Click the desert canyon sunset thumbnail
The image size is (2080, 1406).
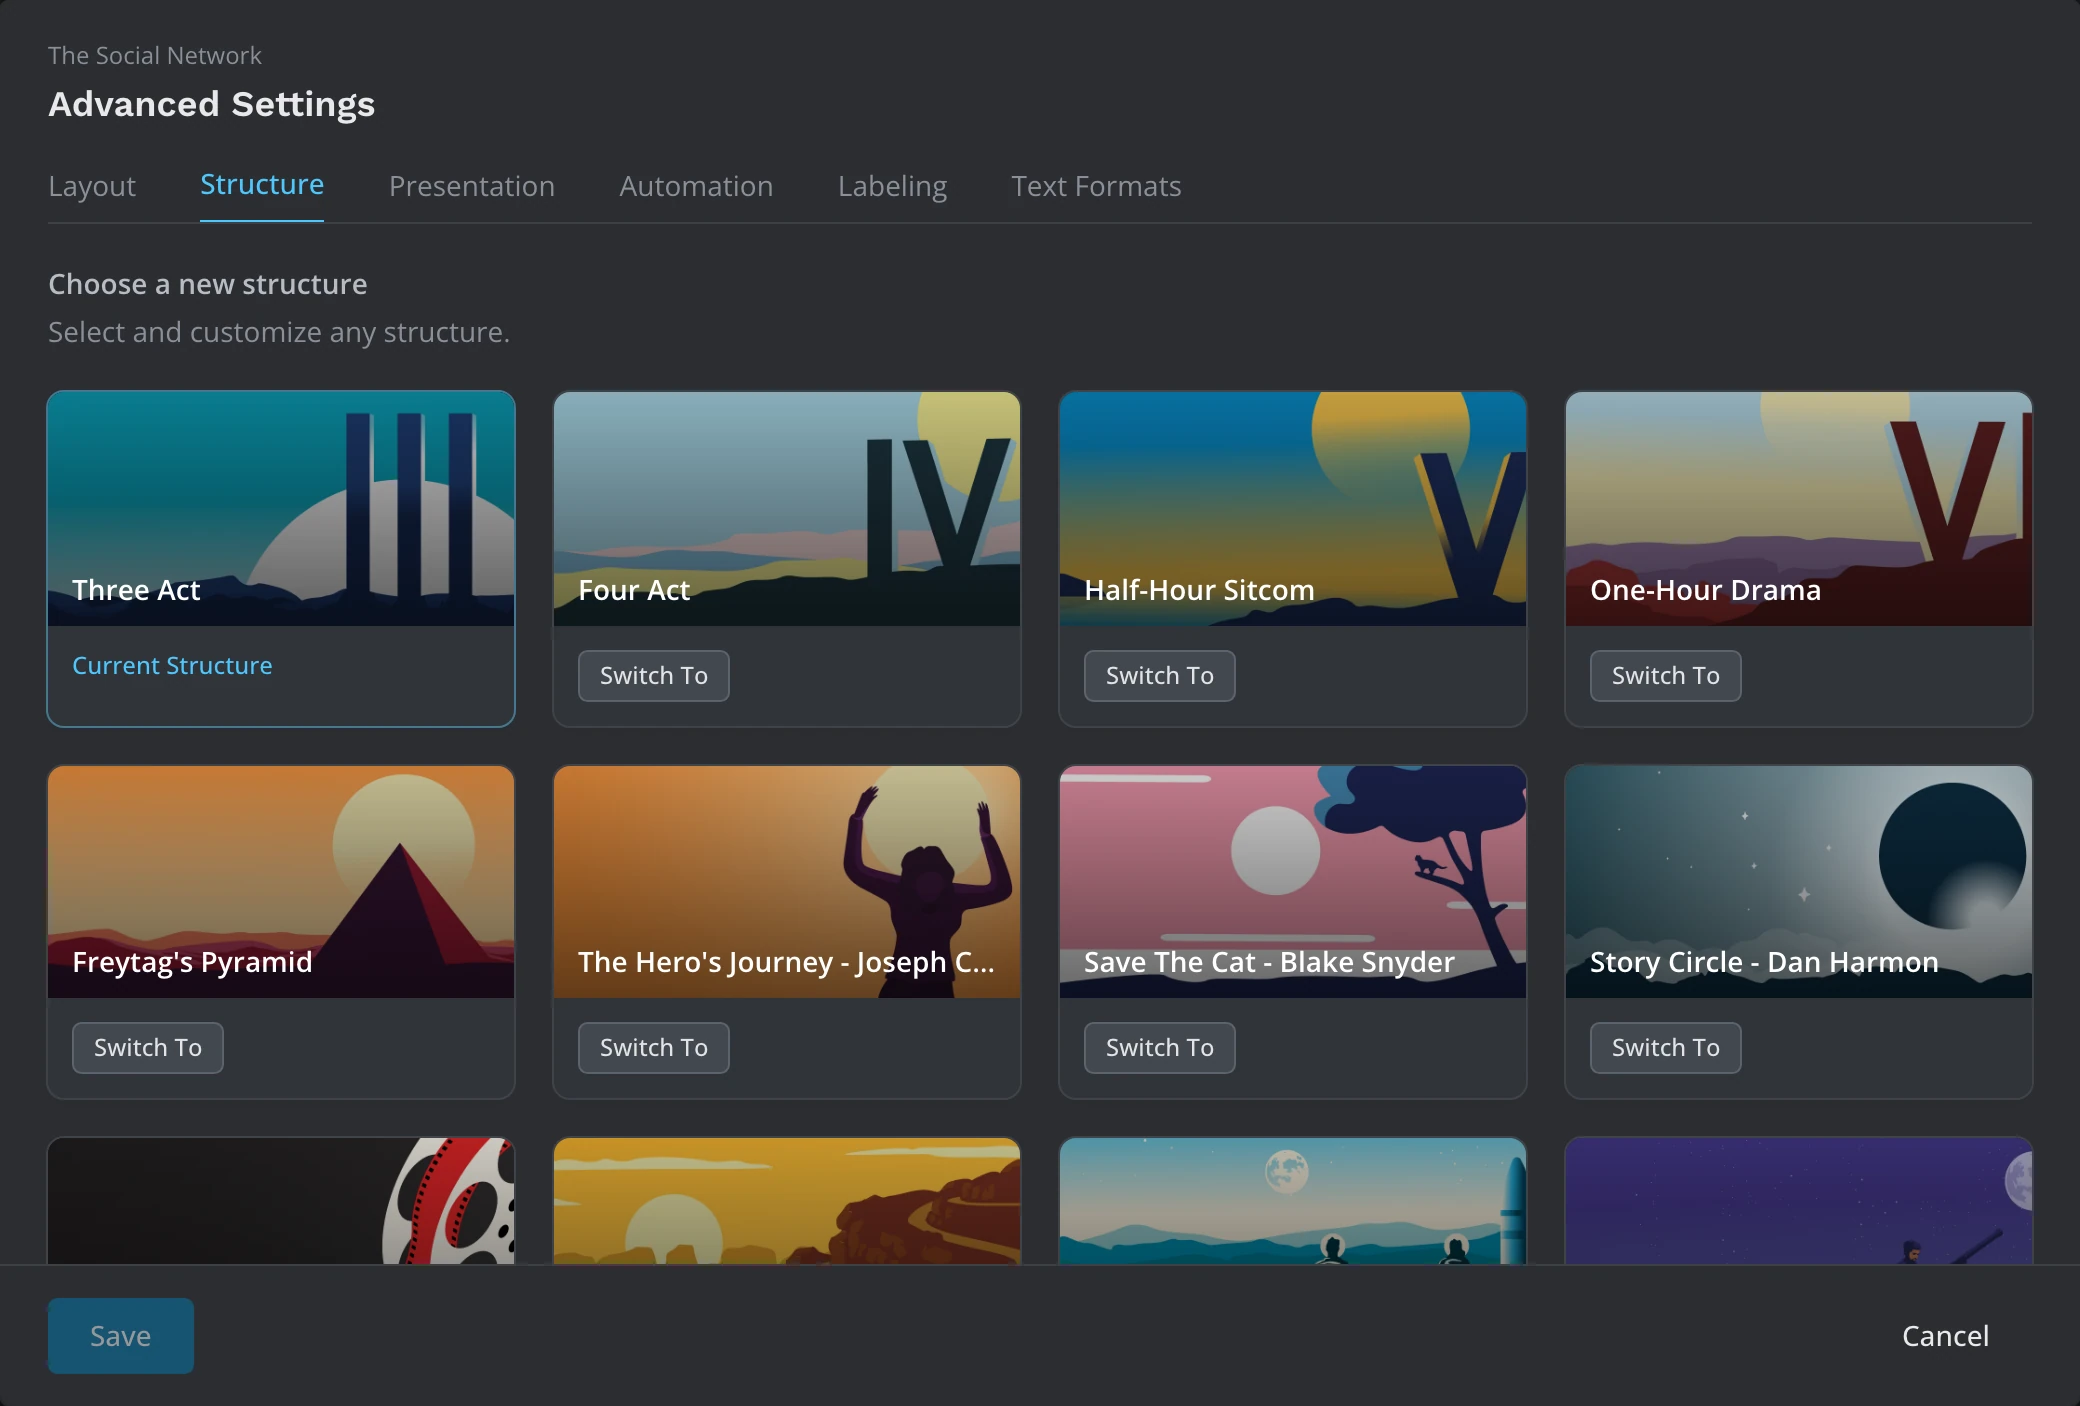(x=787, y=1201)
